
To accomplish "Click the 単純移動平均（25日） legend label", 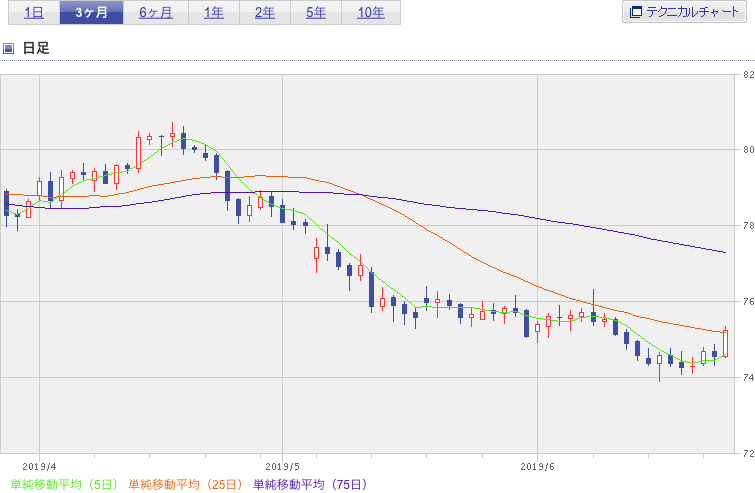I will click(186, 484).
